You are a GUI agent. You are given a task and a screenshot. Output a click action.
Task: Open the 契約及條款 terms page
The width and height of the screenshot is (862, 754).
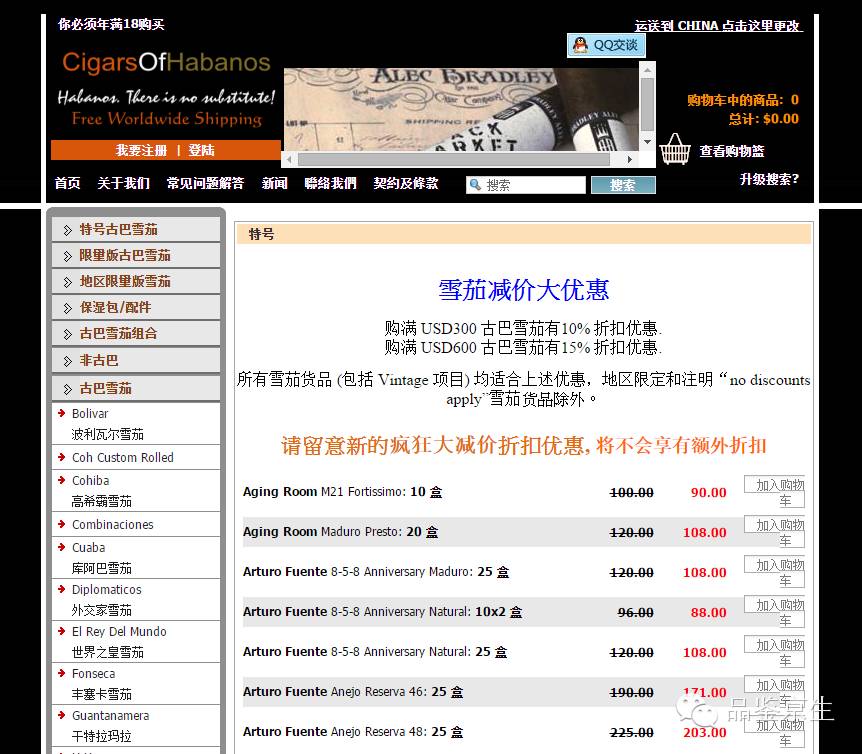pyautogui.click(x=406, y=183)
